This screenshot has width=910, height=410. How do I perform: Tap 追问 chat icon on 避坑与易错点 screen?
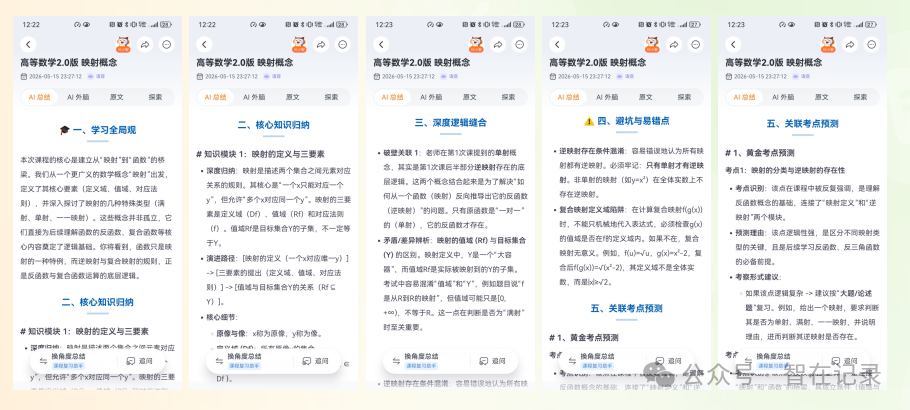click(659, 361)
